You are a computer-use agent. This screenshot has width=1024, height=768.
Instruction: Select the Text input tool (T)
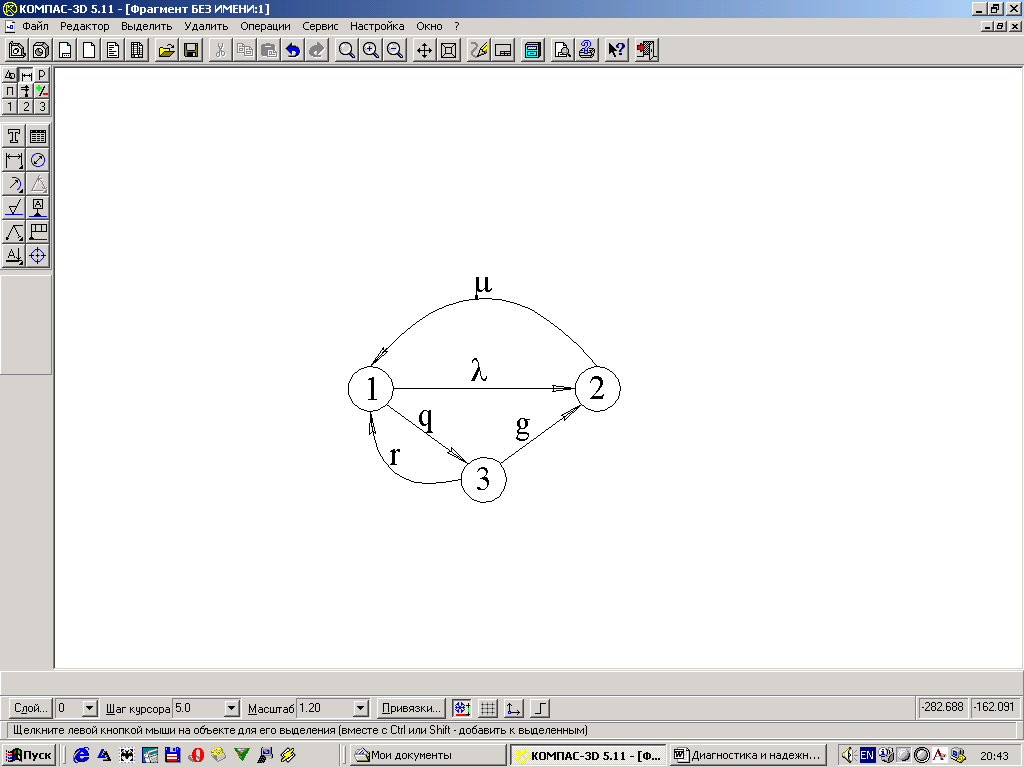(14, 136)
